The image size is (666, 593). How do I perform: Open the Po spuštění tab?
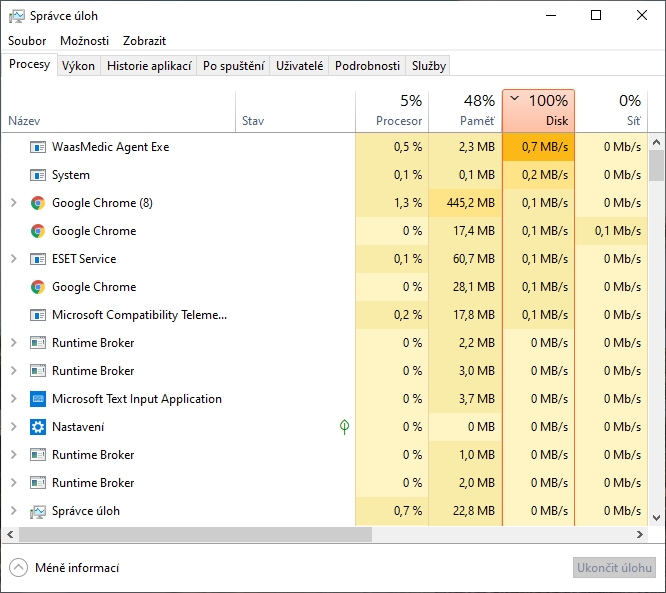[233, 66]
